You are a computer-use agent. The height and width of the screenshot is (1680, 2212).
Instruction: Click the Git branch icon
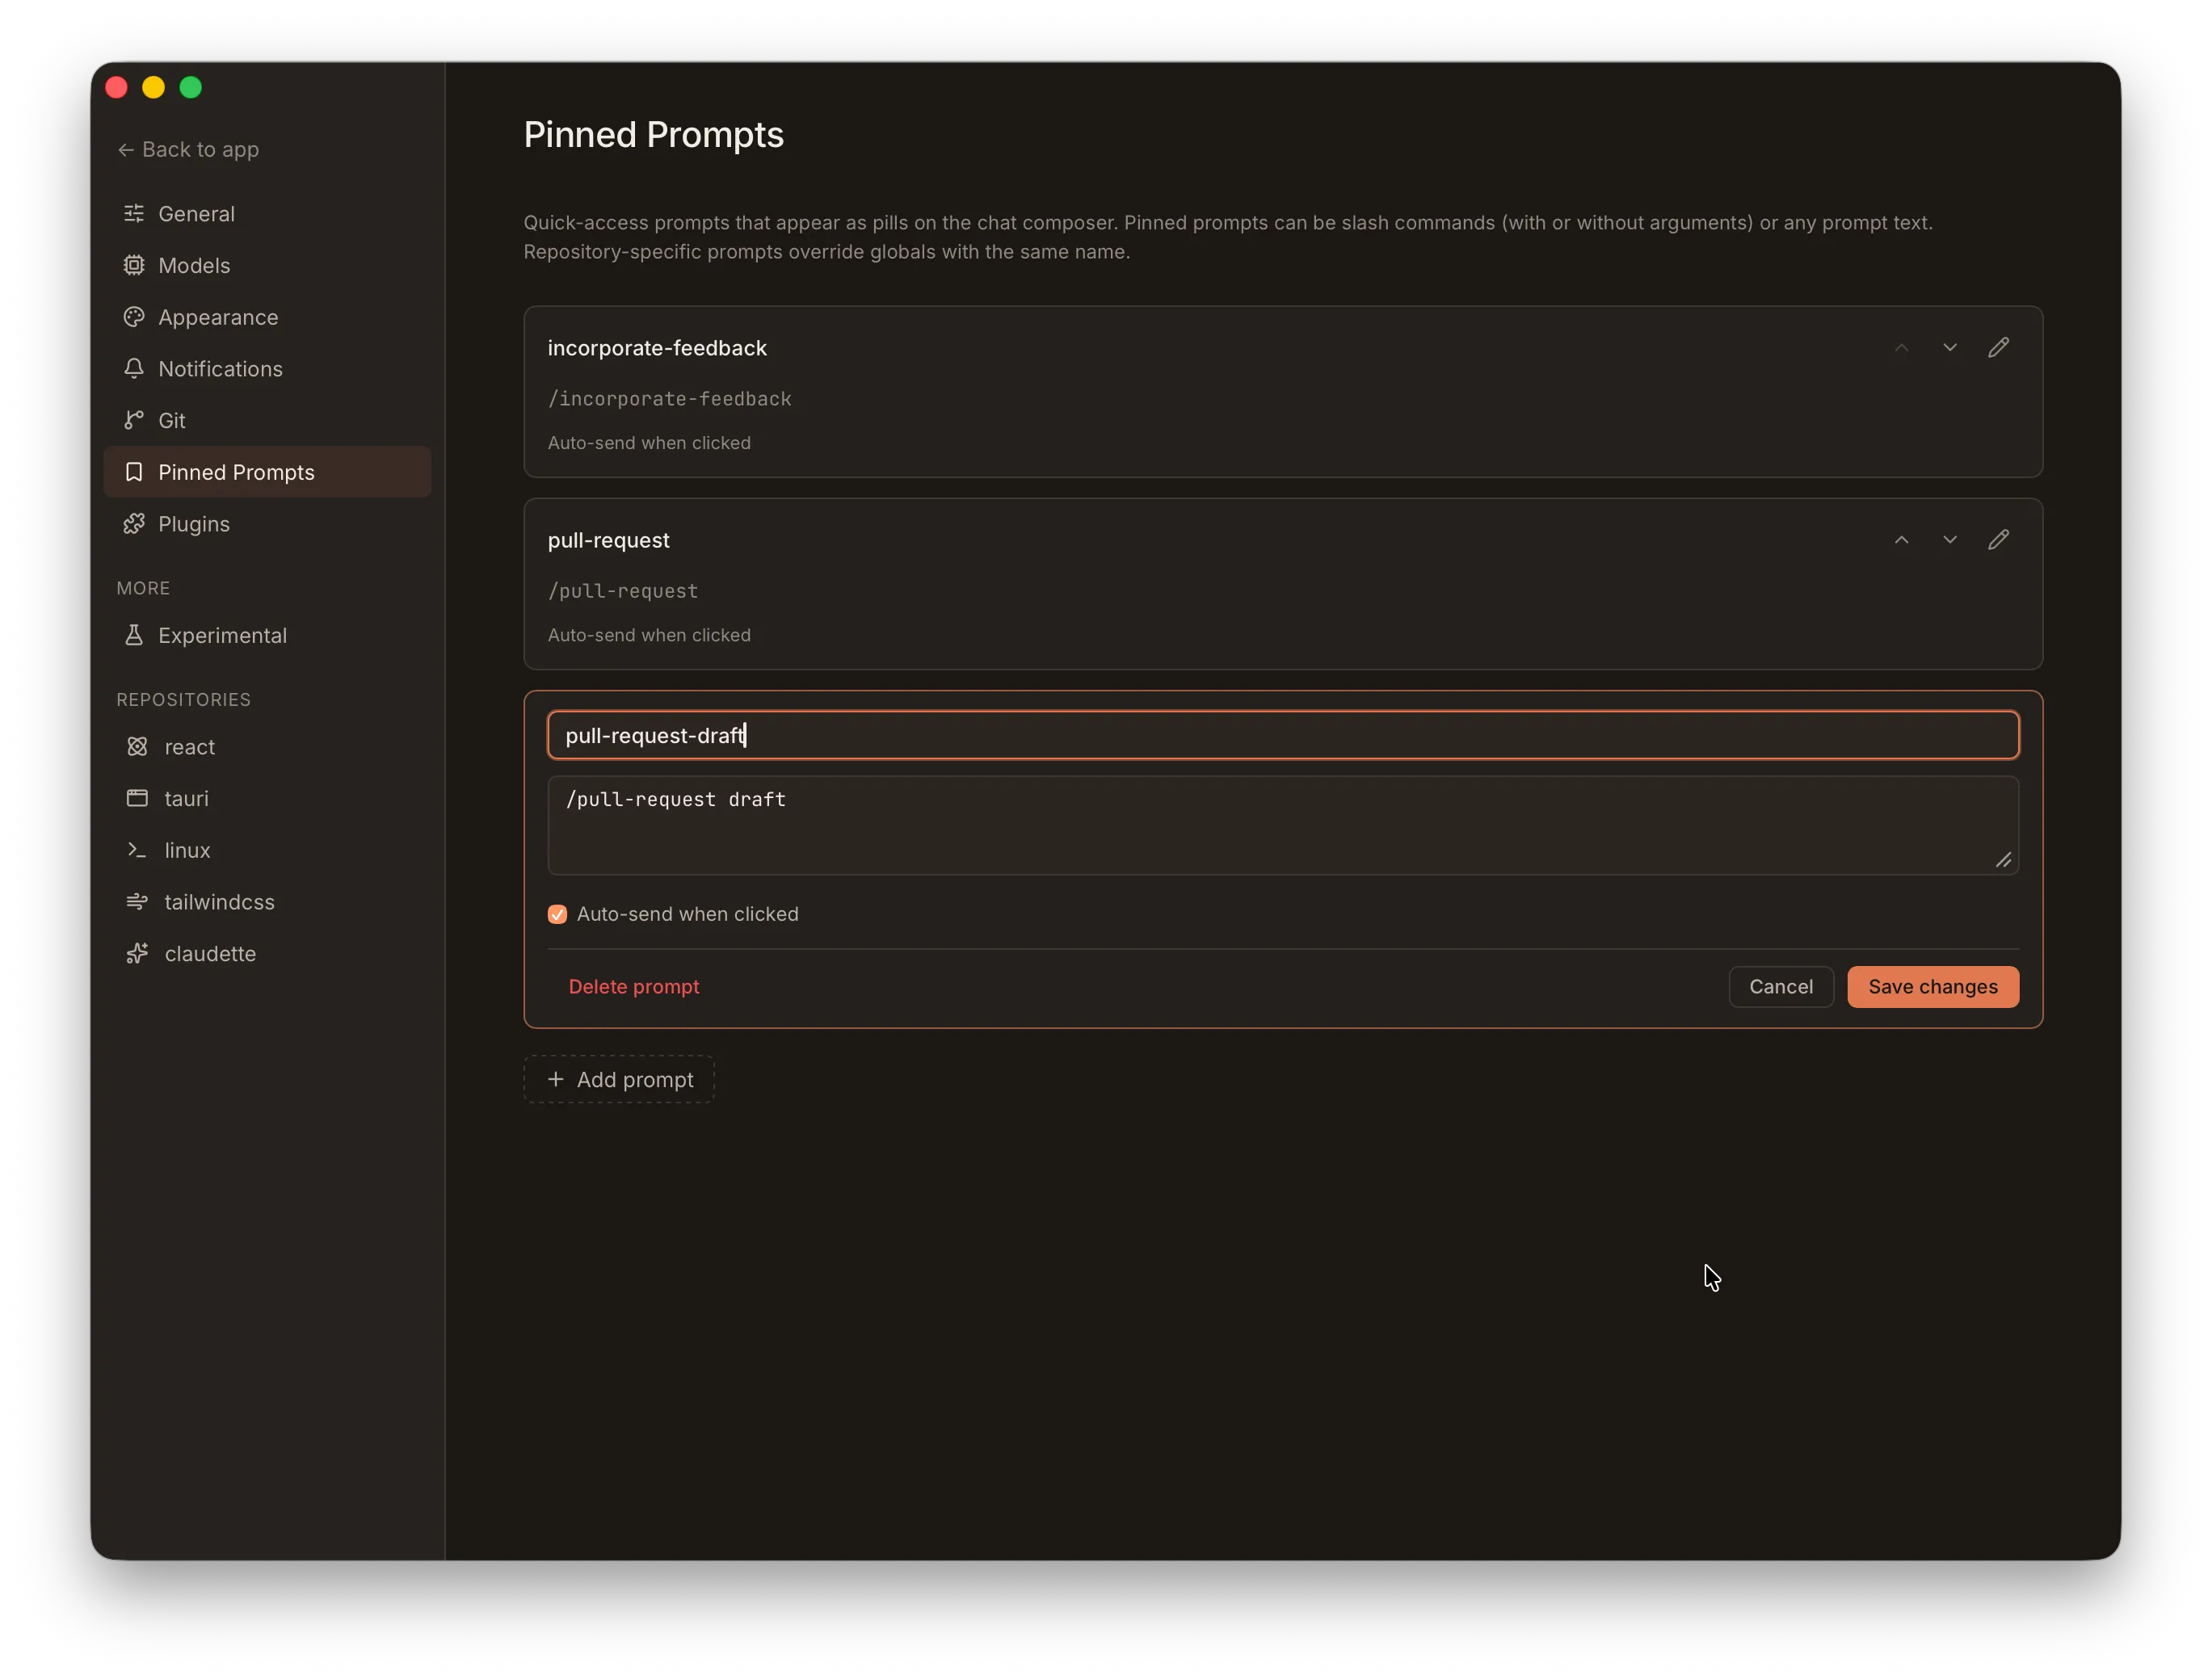click(134, 420)
